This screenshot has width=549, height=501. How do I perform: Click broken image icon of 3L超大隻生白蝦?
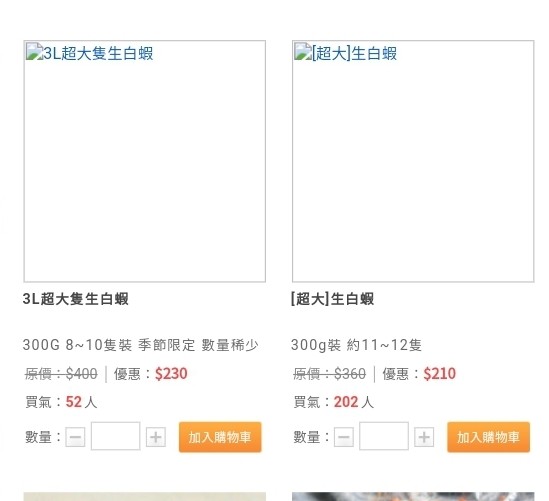34,51
